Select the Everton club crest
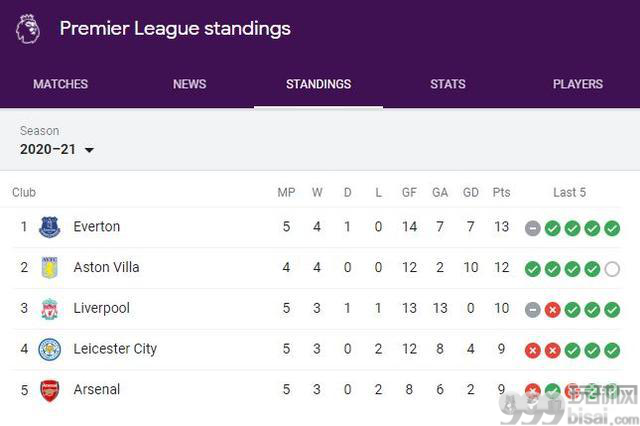640x426 pixels. click(x=49, y=227)
